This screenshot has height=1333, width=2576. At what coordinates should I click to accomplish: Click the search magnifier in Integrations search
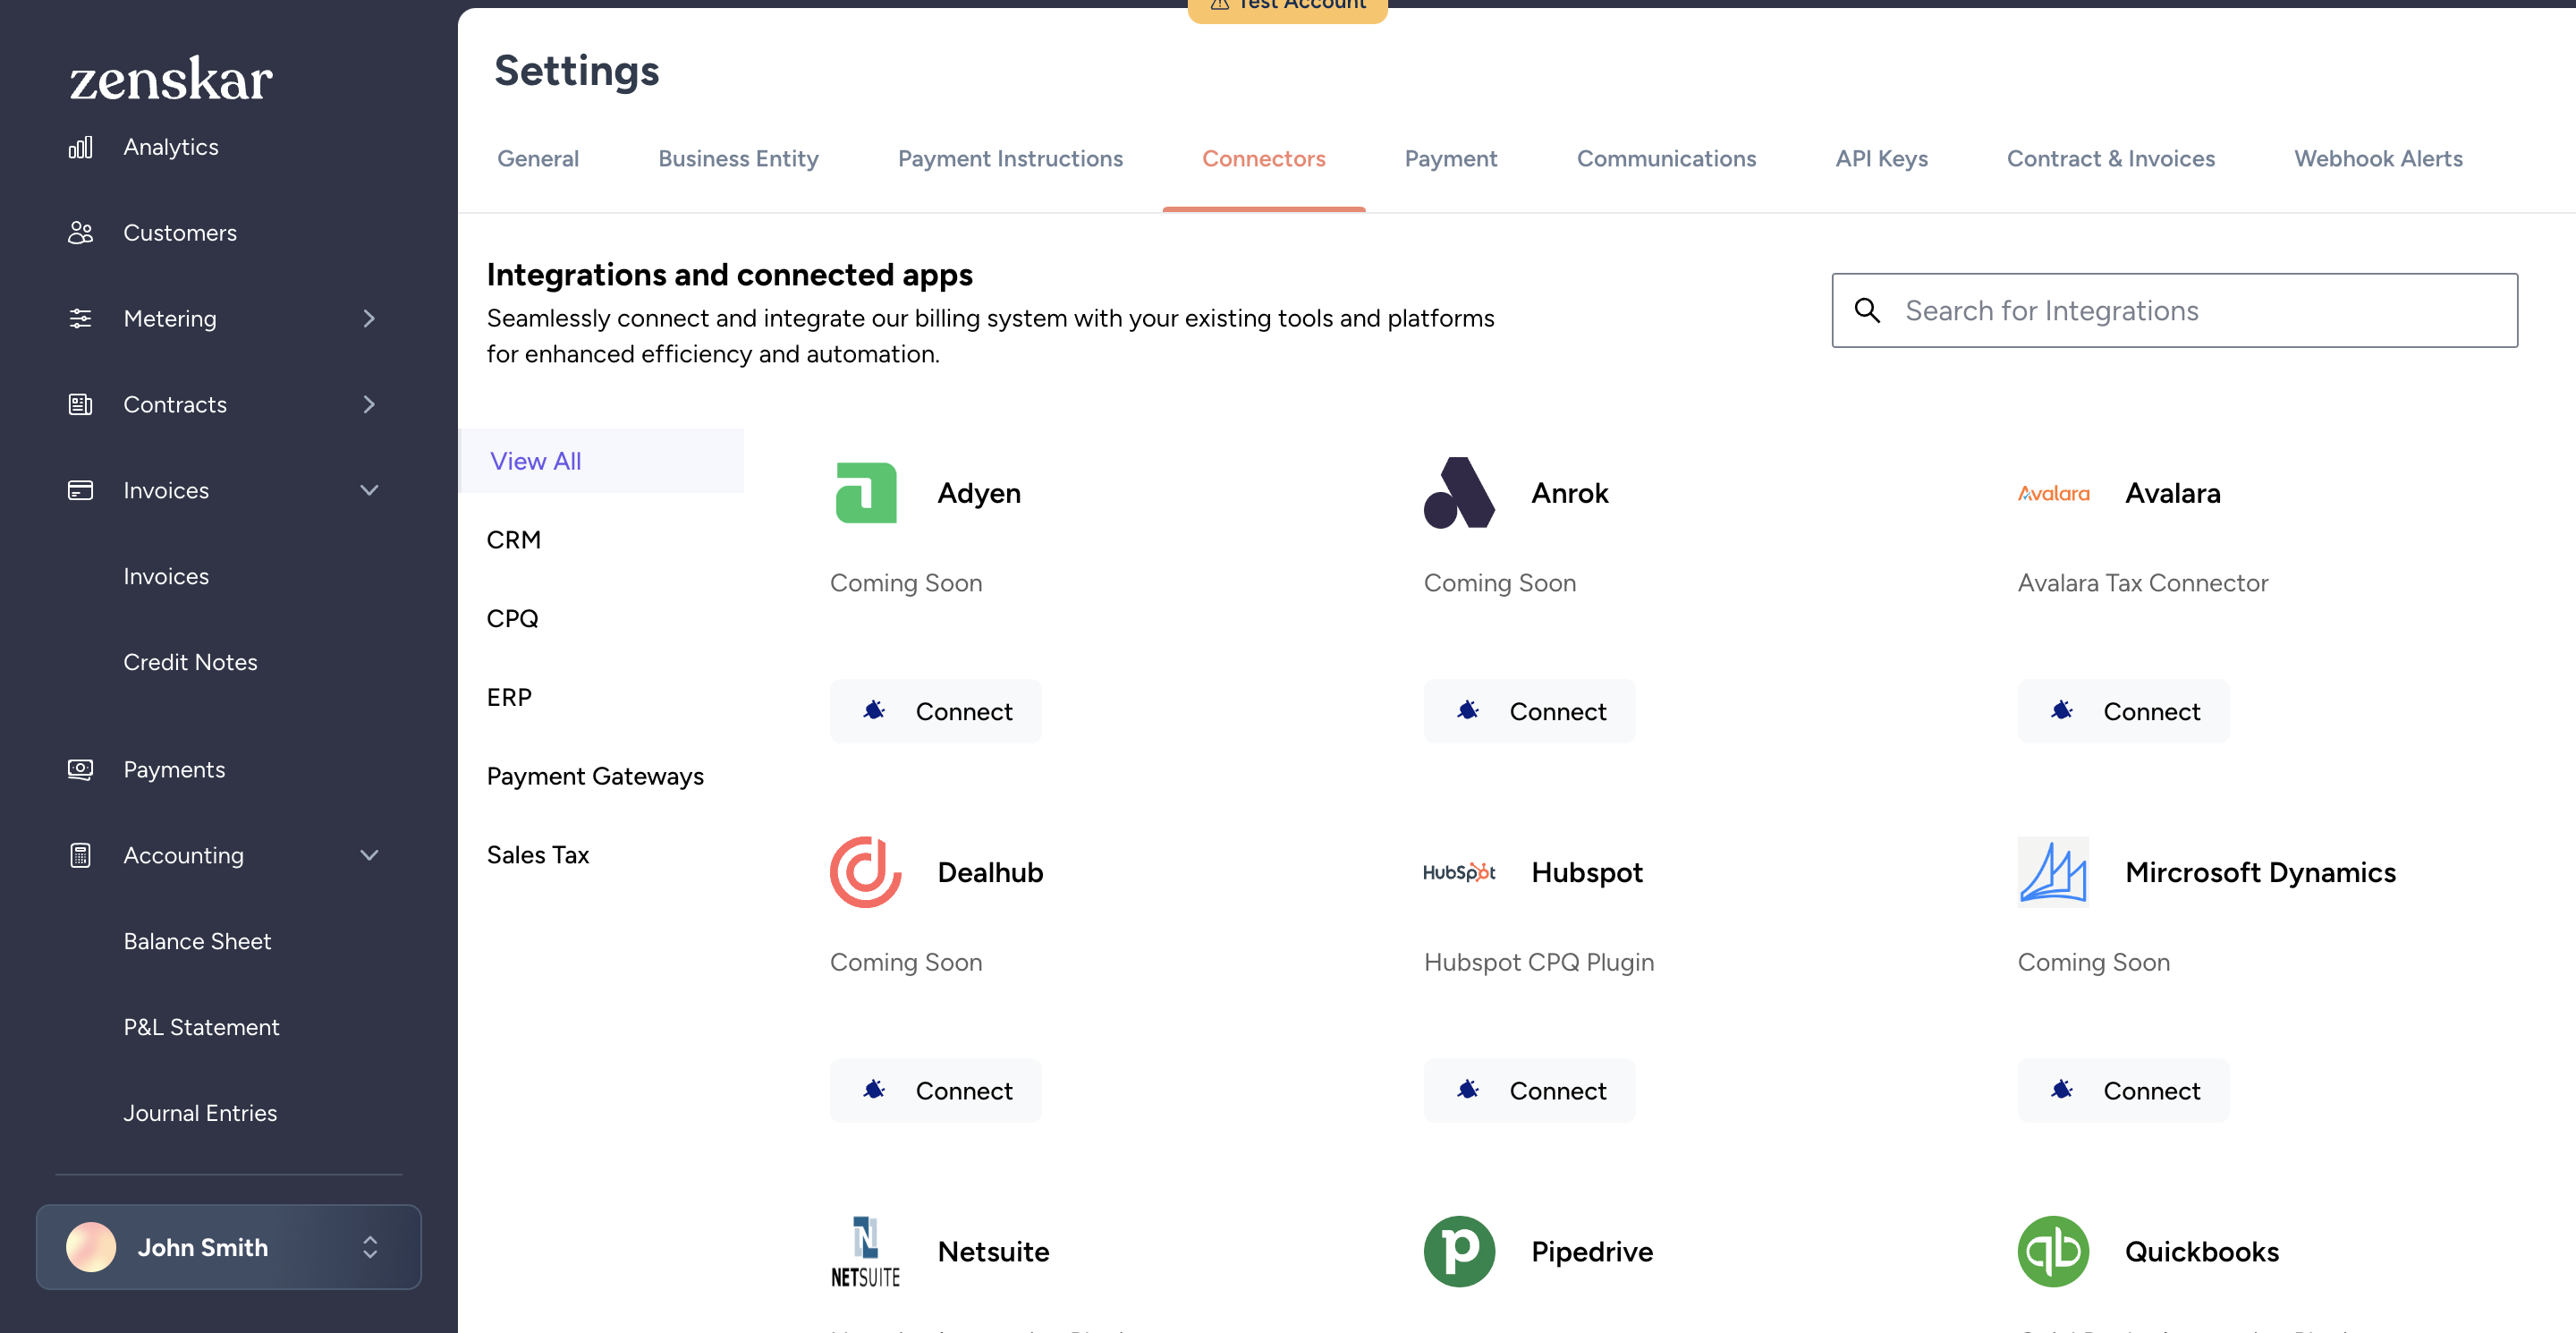coord(1867,310)
